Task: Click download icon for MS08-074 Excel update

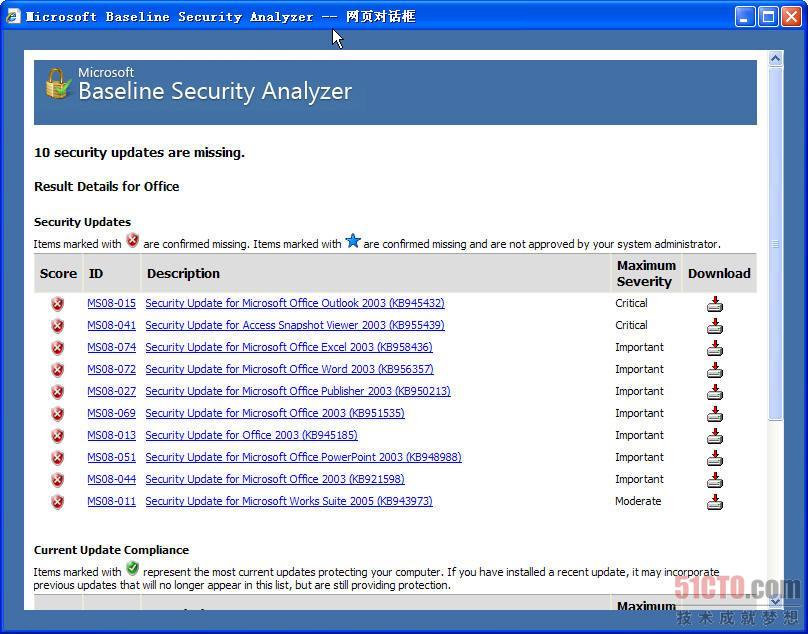Action: click(715, 348)
